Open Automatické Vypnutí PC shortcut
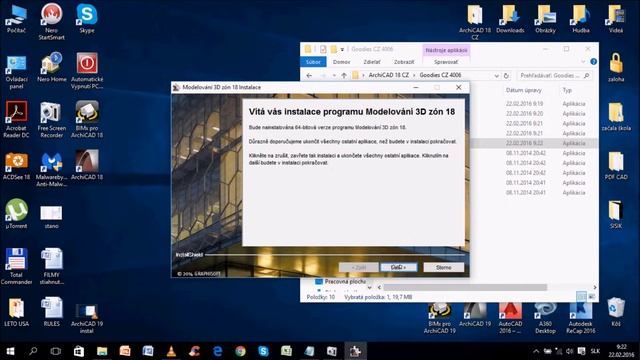Viewport: 640px width, 360px height. coord(87,71)
